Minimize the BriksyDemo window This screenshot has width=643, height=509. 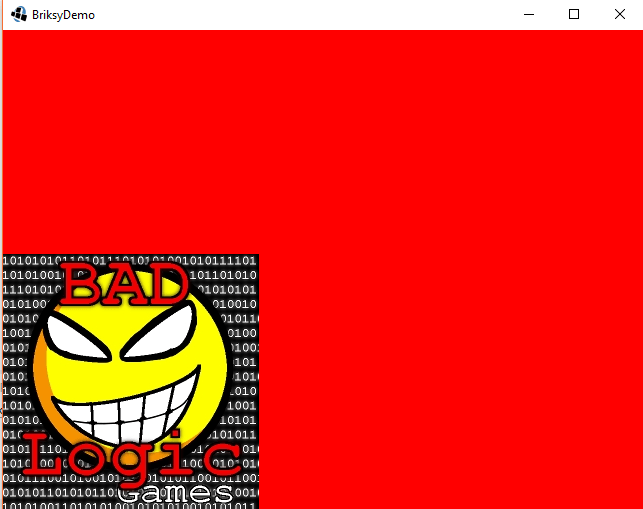(x=529, y=14)
